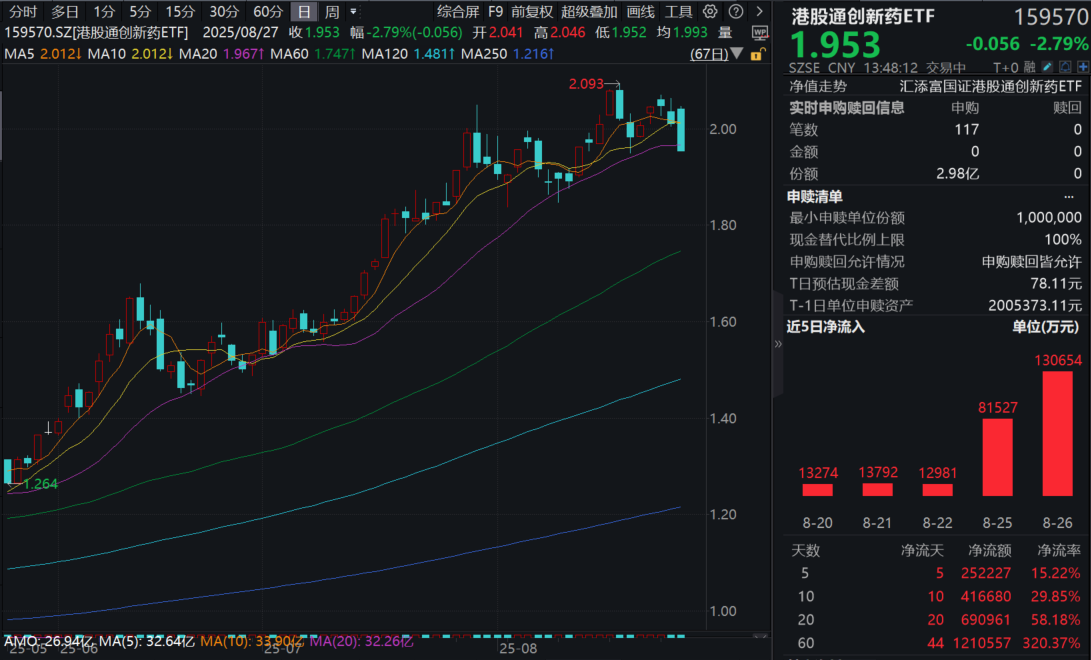Switch to the 分时 intraday tab

tap(21, 12)
